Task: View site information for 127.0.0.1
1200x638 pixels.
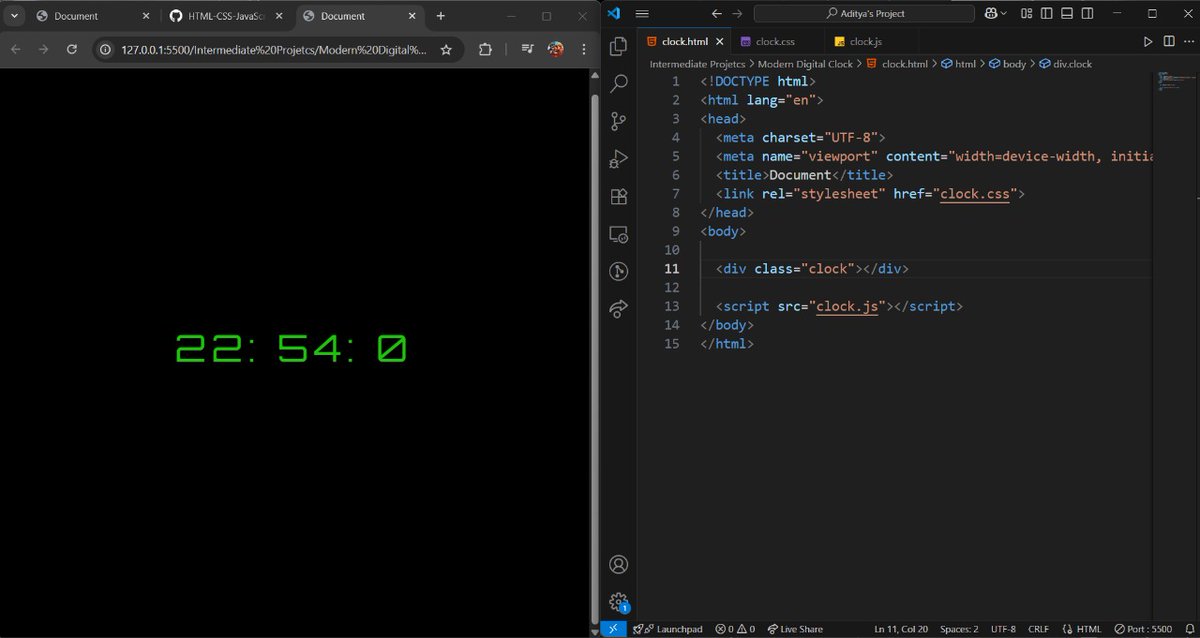Action: click(105, 49)
